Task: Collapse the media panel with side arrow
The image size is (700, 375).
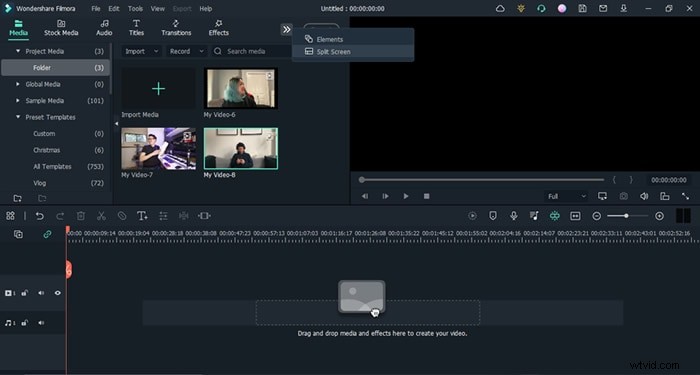Action: click(x=116, y=124)
